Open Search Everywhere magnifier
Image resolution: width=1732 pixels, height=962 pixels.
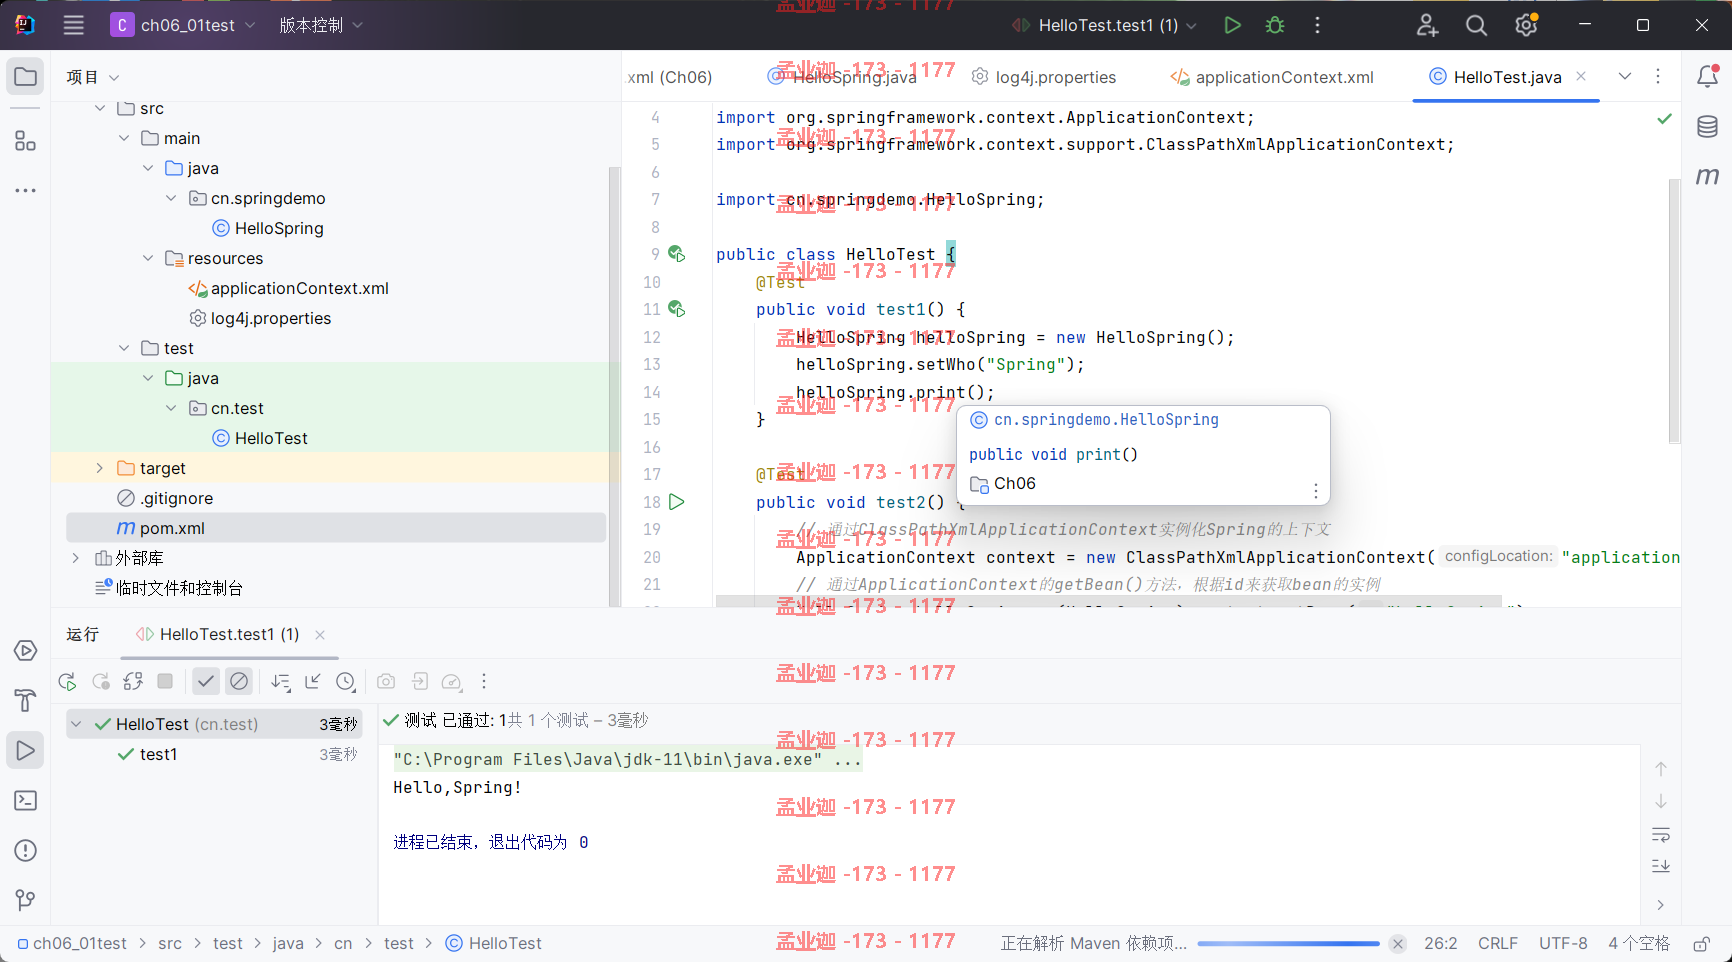point(1476,25)
